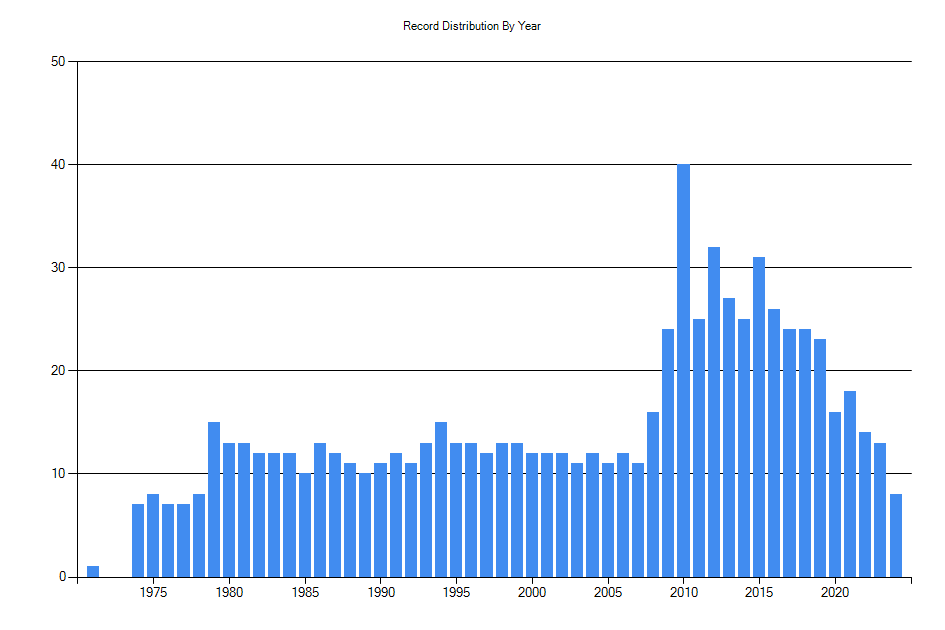The height and width of the screenshot is (630, 945).
Task: Select the 1990 tick label
Action: coord(382,592)
